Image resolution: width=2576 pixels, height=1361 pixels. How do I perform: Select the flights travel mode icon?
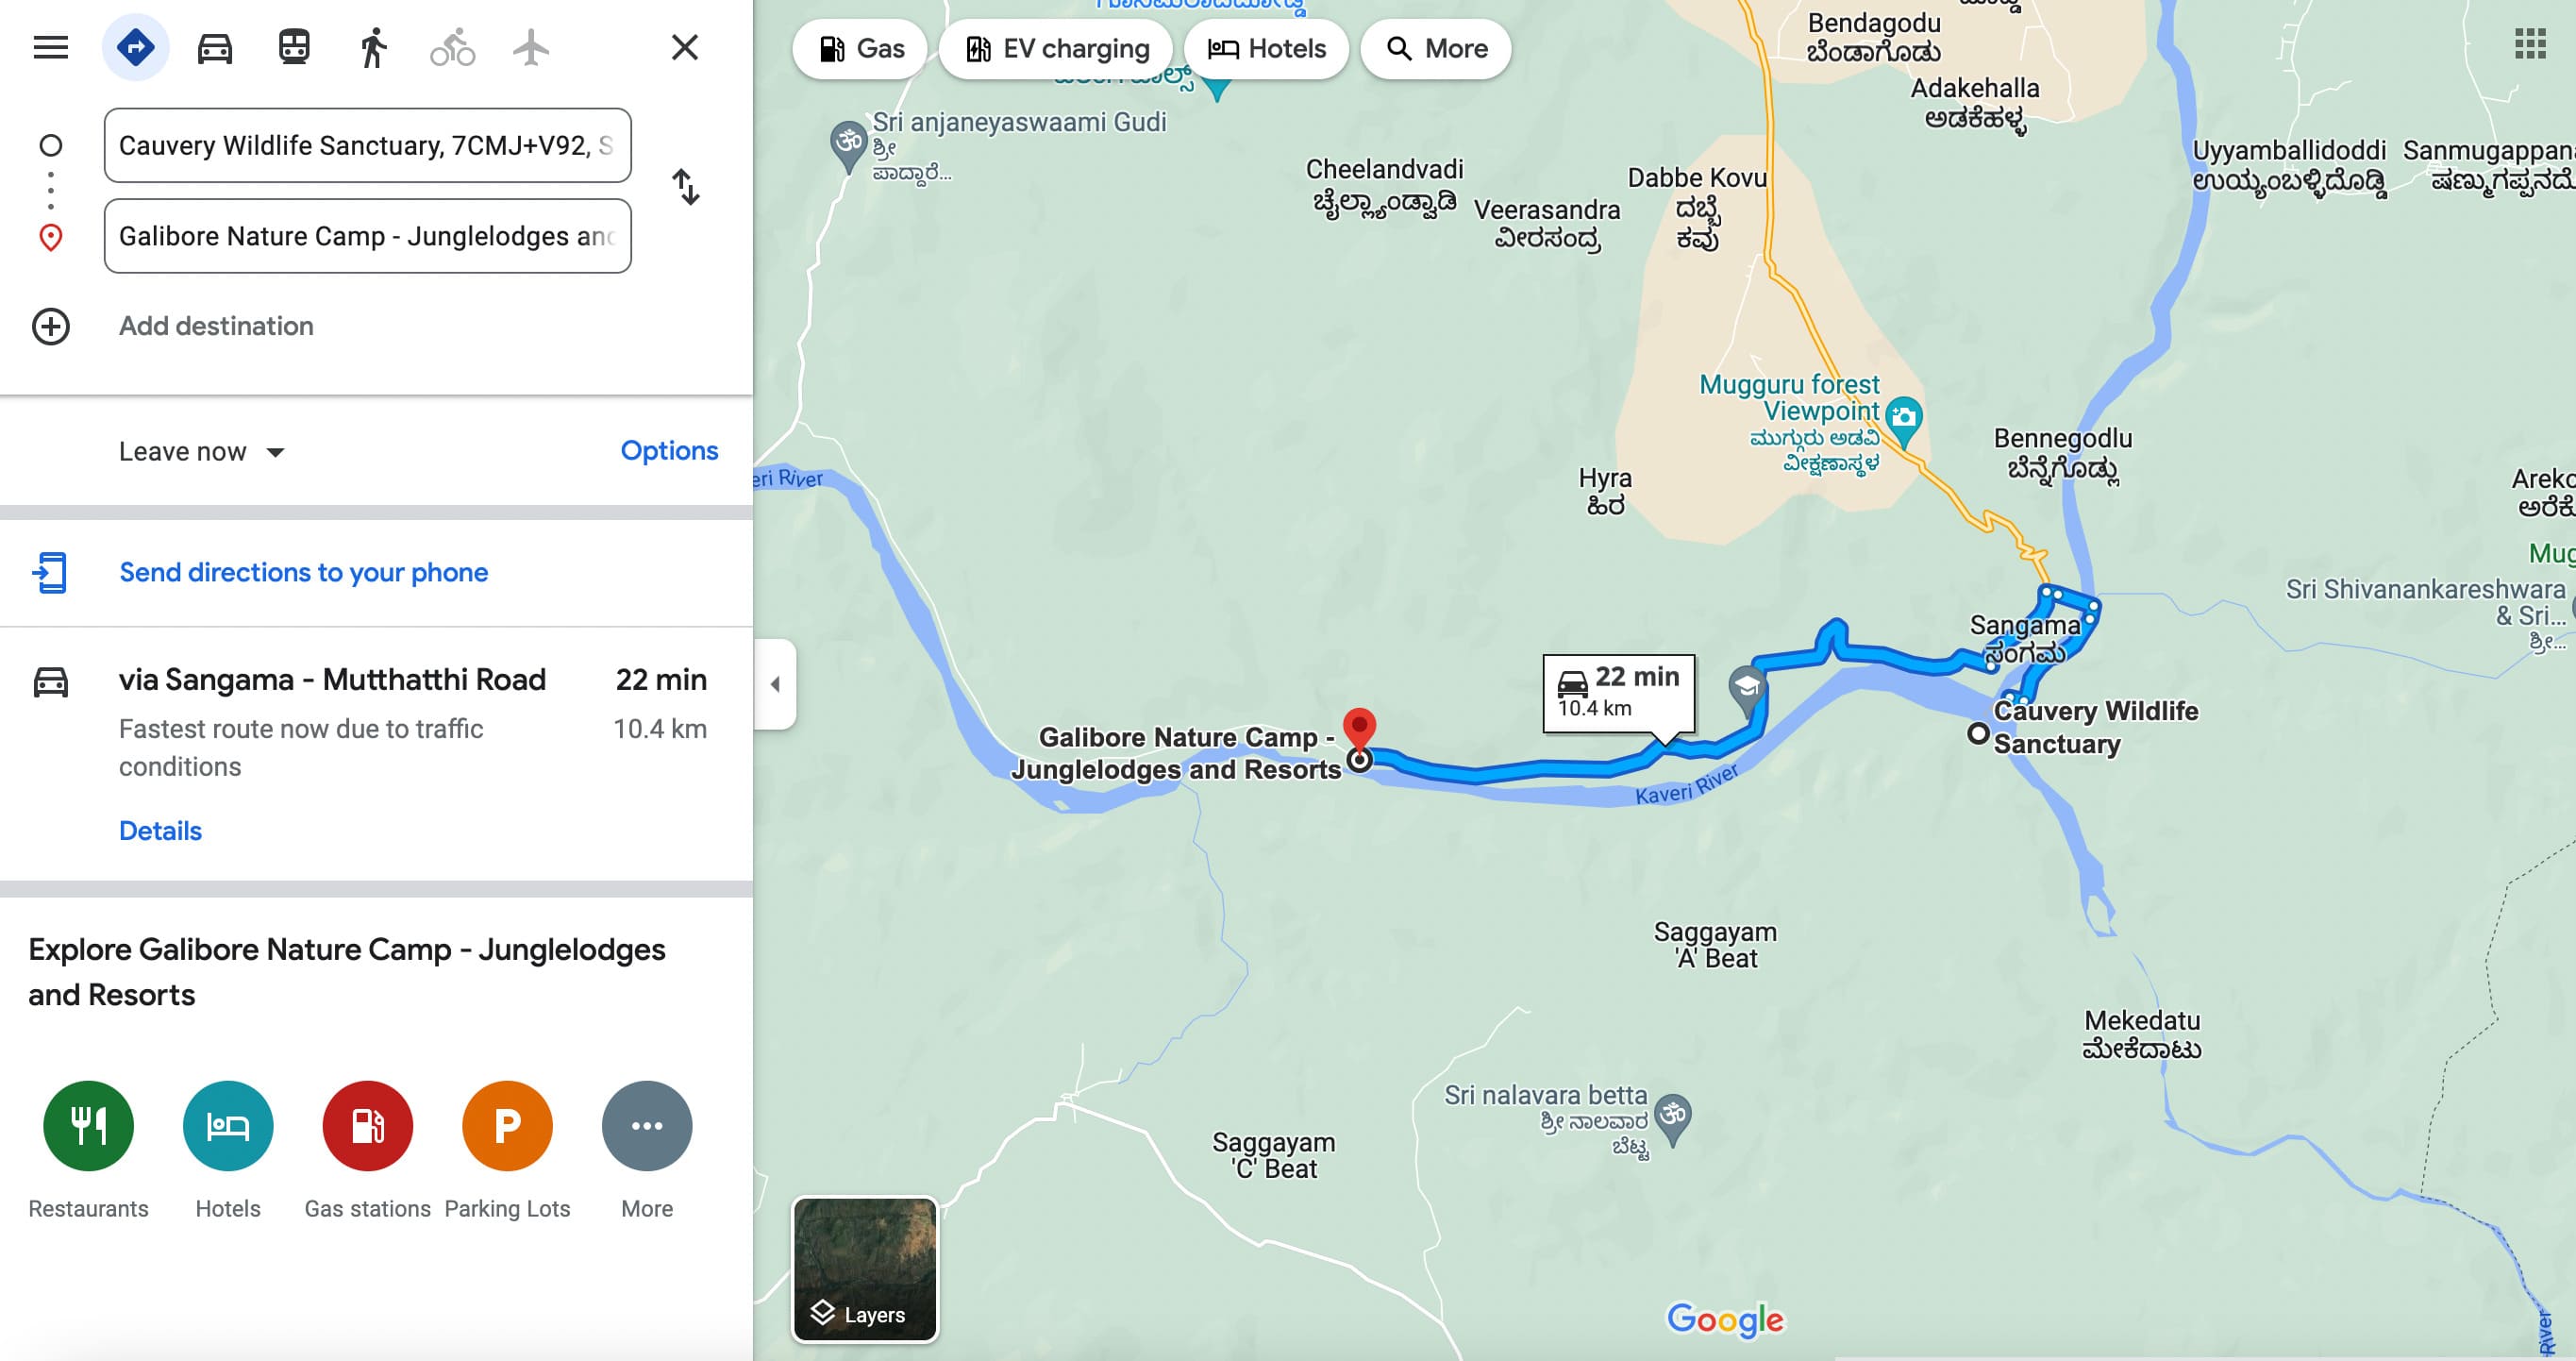click(x=531, y=47)
